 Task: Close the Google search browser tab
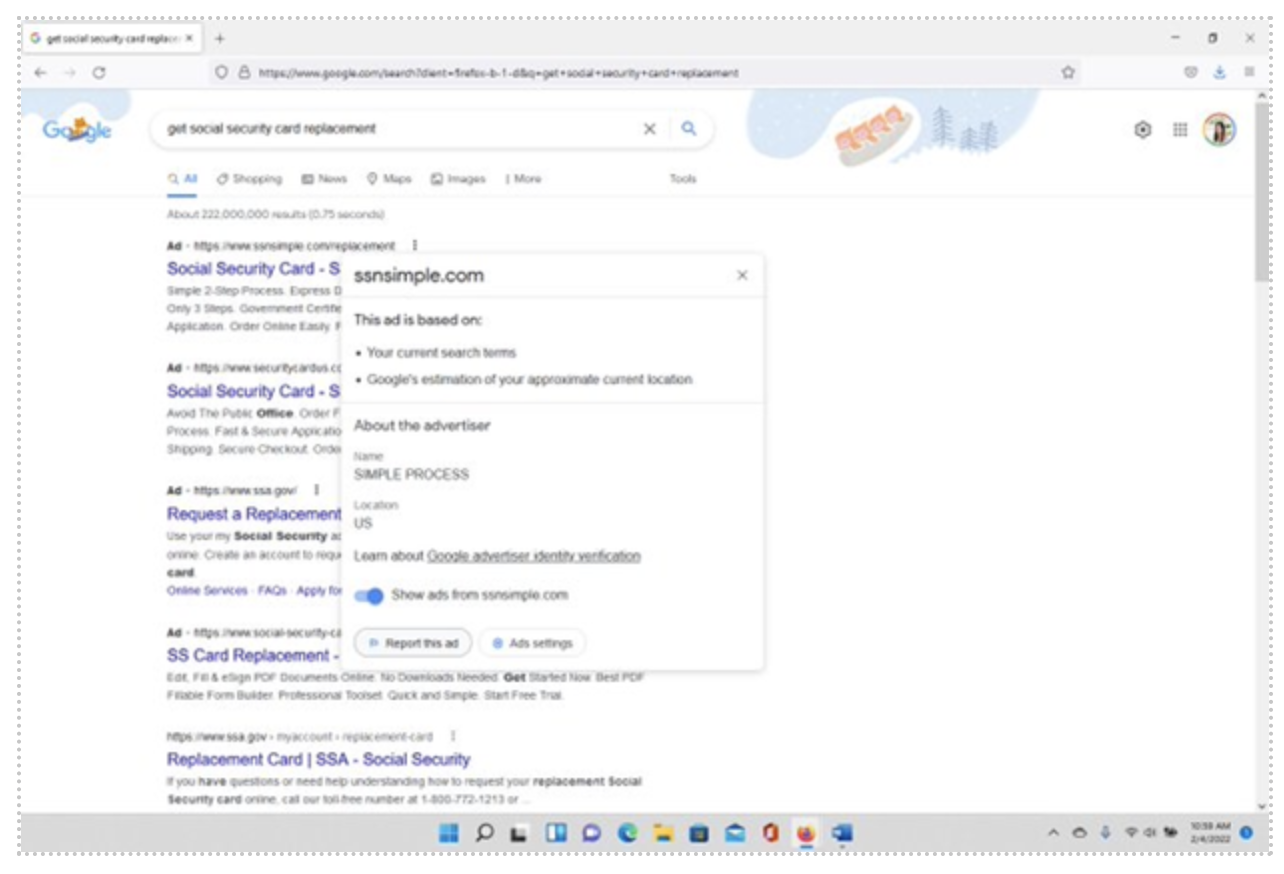pos(189,38)
